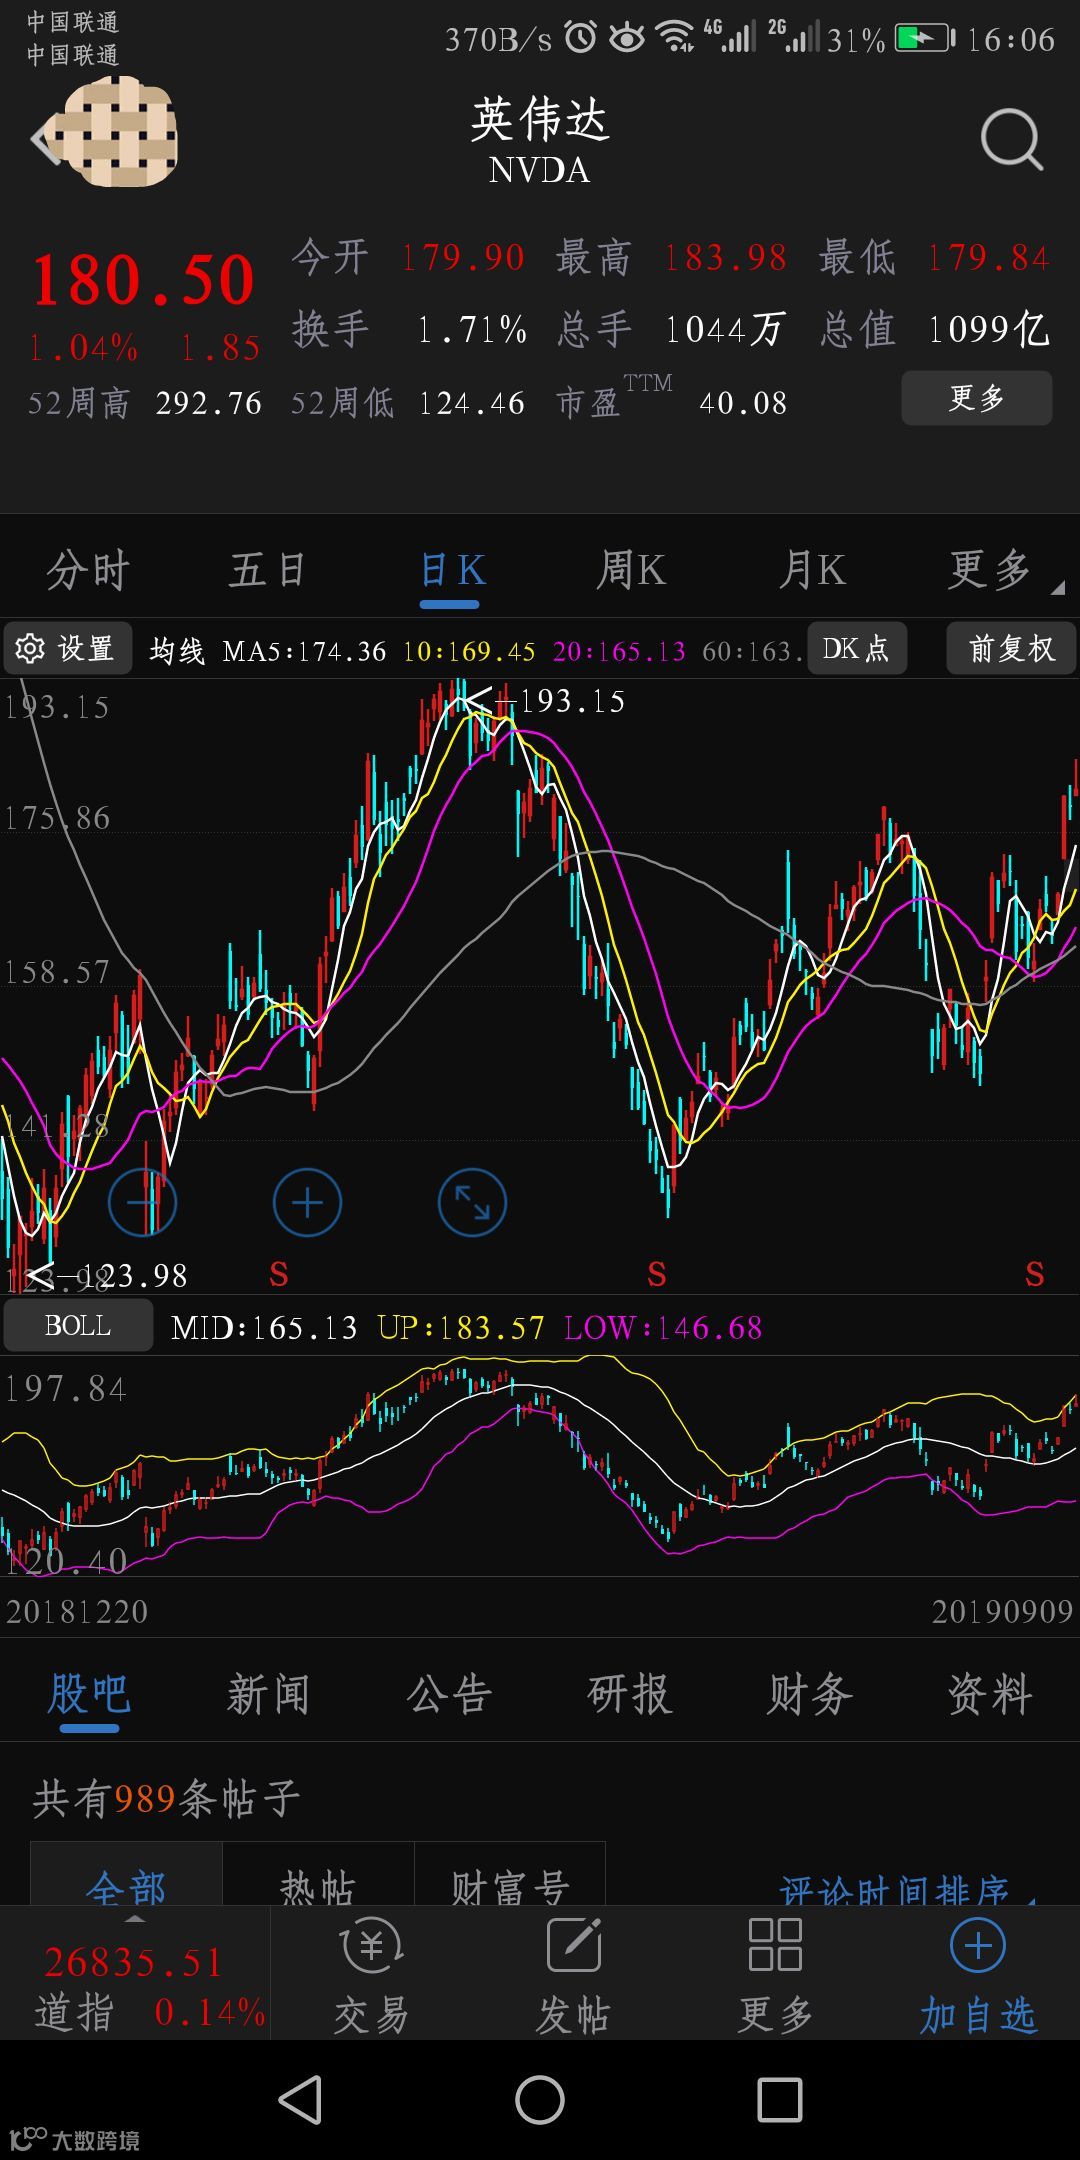Screen dimensions: 1080x2160
Task: Tap the middle S sell signal marker
Action: [657, 1274]
